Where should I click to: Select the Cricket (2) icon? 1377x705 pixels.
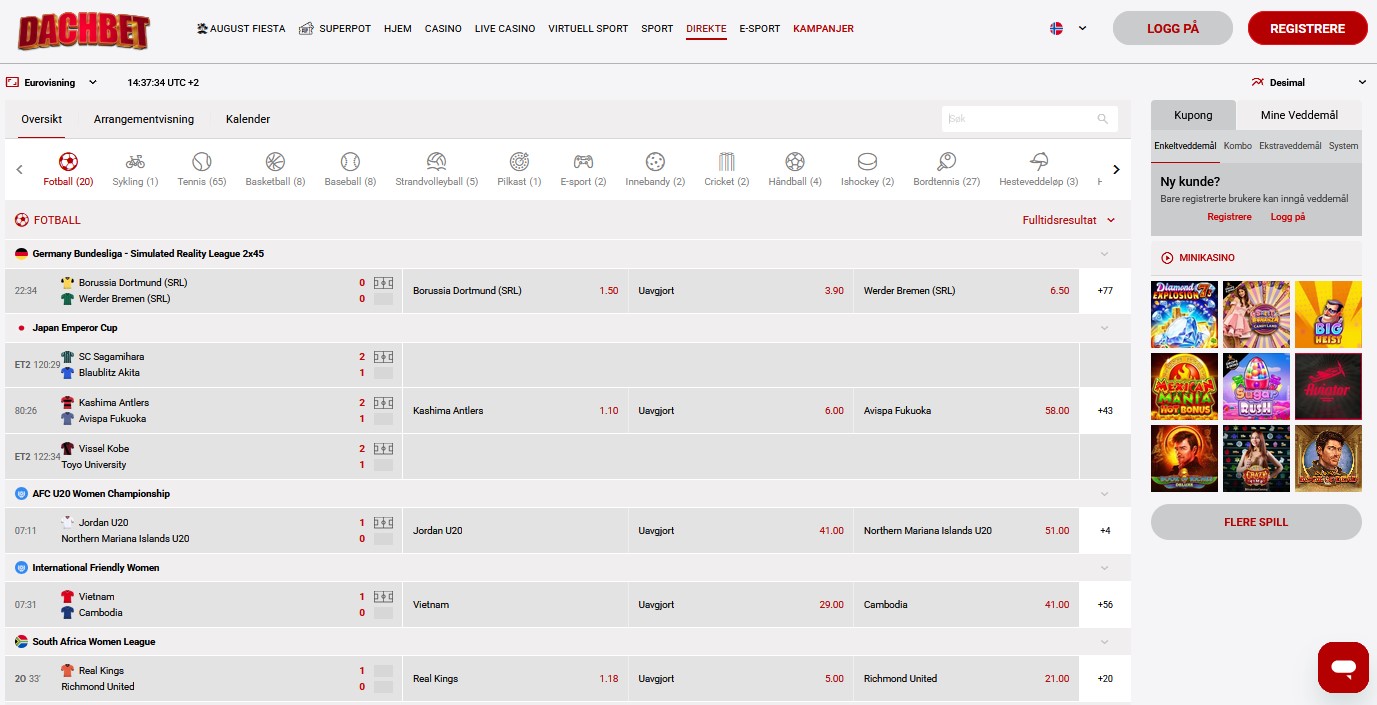pos(726,162)
